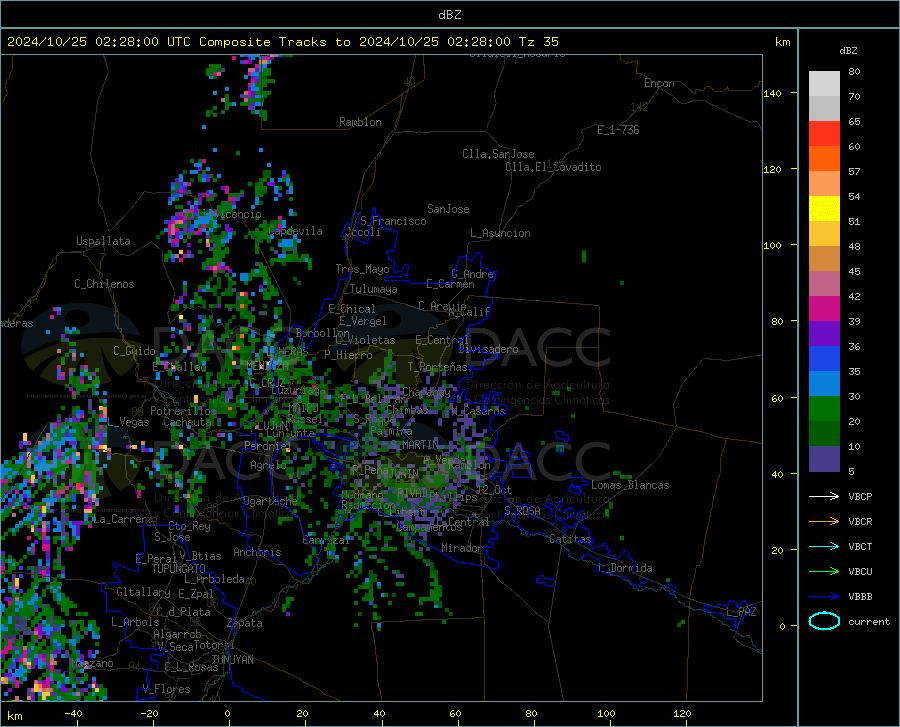Click the 'SanJose' place label
Viewport: 900px width, 727px height.
coord(448,209)
